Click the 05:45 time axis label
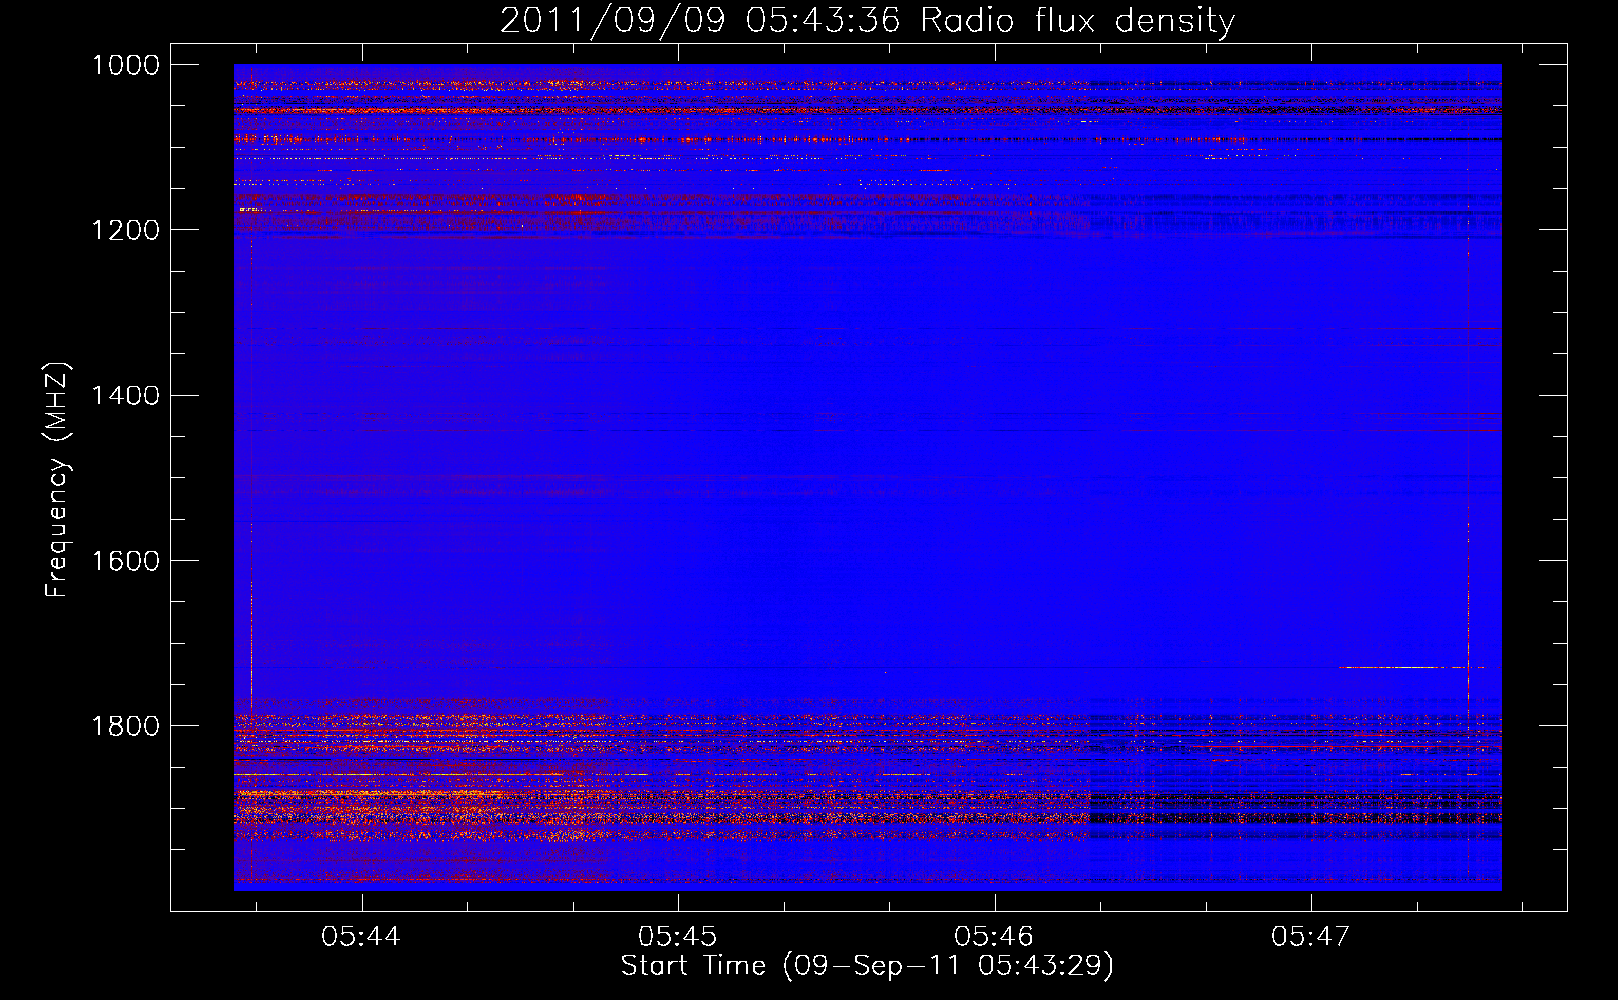 coord(678,936)
